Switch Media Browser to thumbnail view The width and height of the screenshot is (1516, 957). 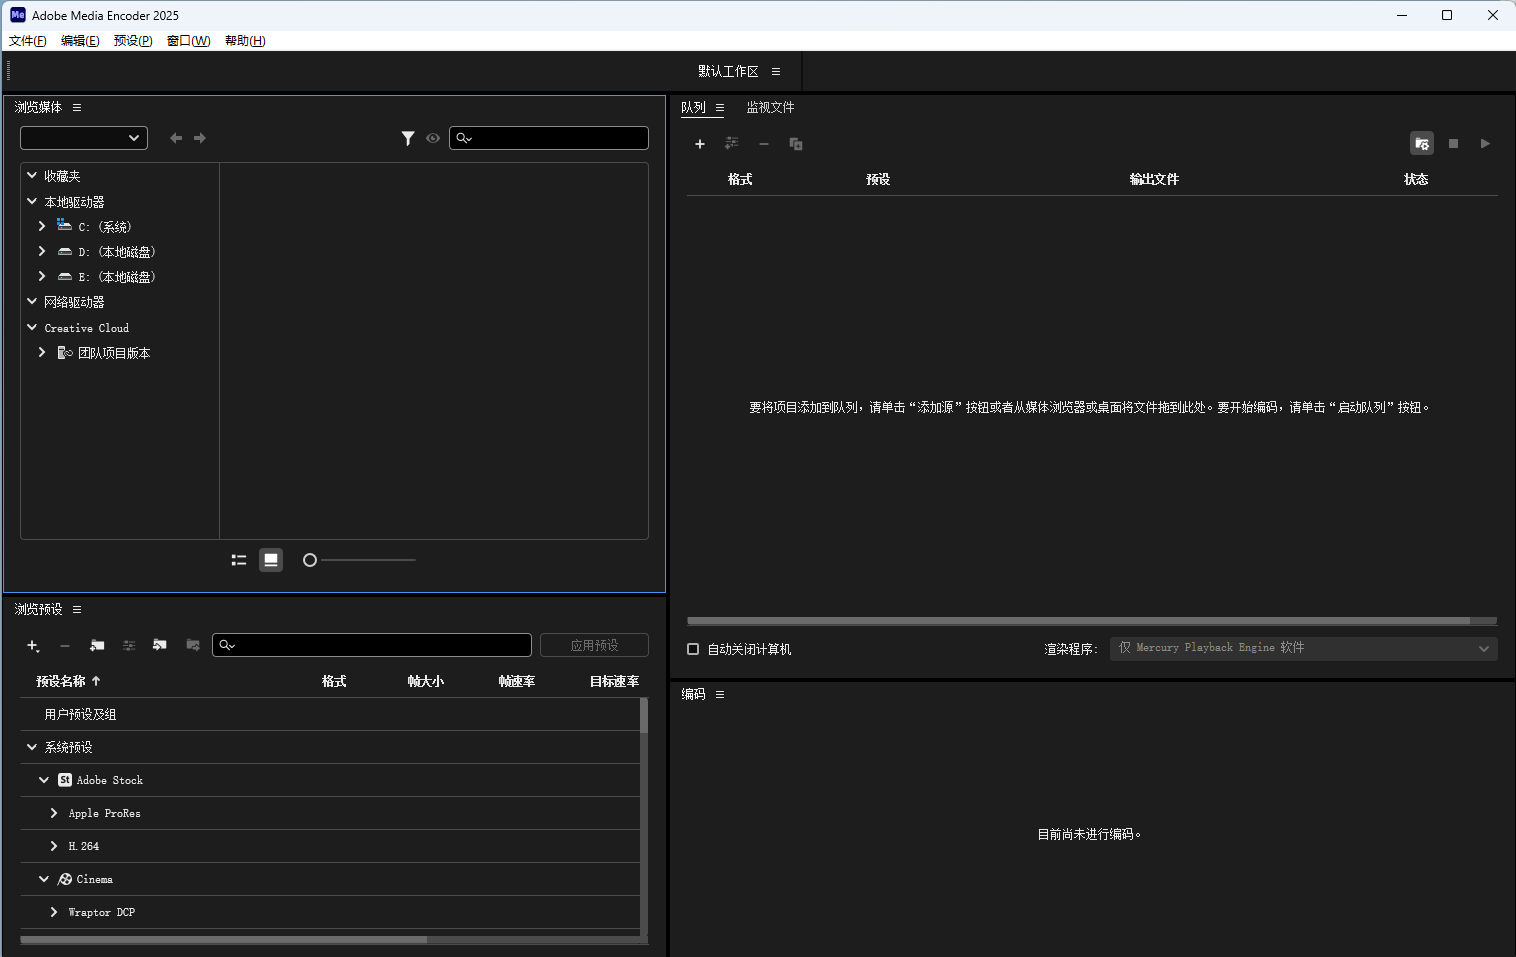tap(271, 560)
